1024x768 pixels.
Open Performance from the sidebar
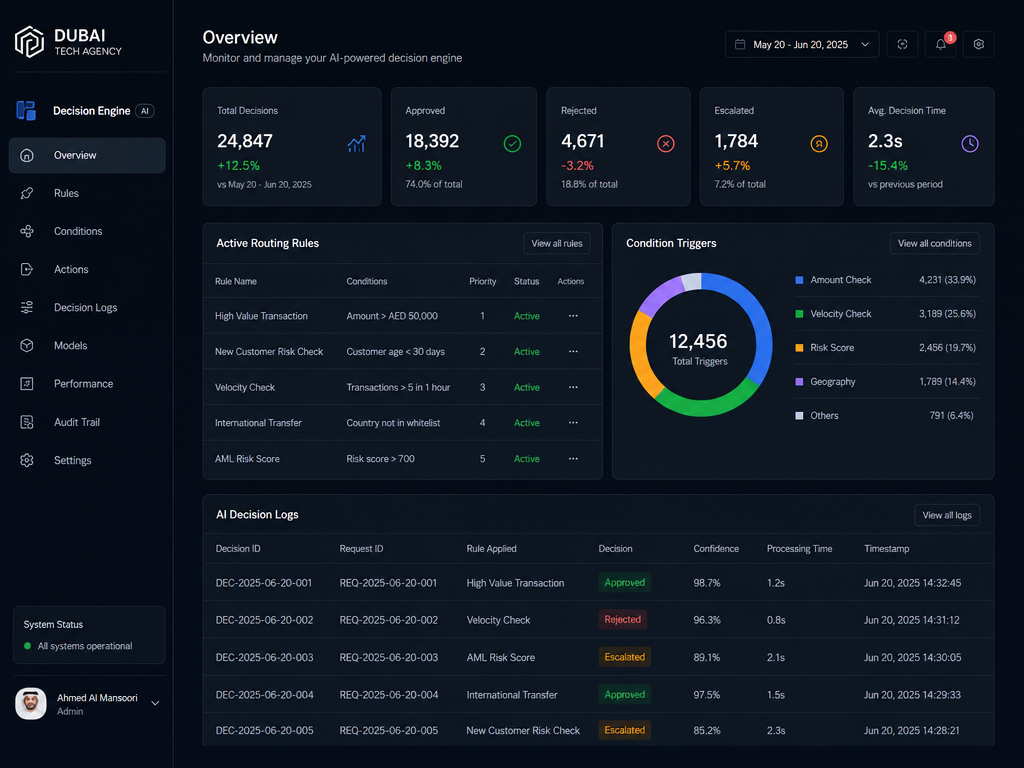click(x=87, y=383)
